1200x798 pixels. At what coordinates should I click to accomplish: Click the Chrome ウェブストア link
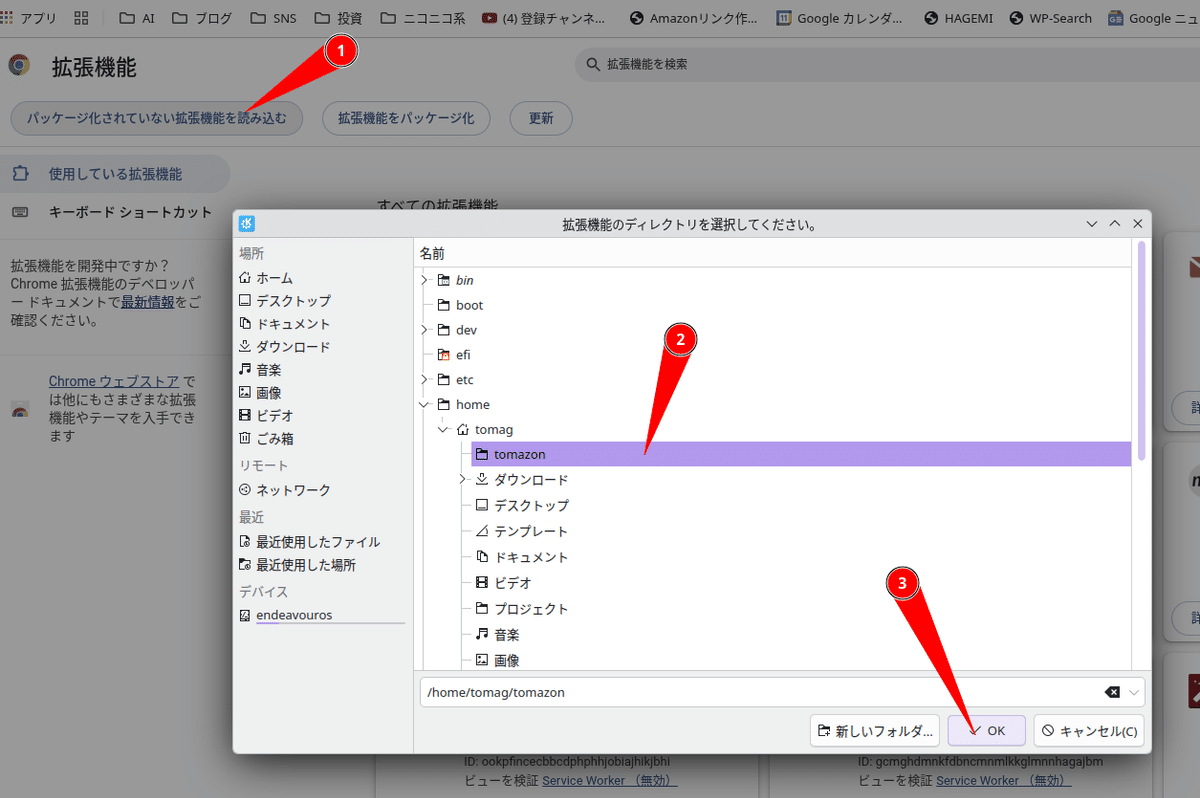pyautogui.click(x=113, y=381)
